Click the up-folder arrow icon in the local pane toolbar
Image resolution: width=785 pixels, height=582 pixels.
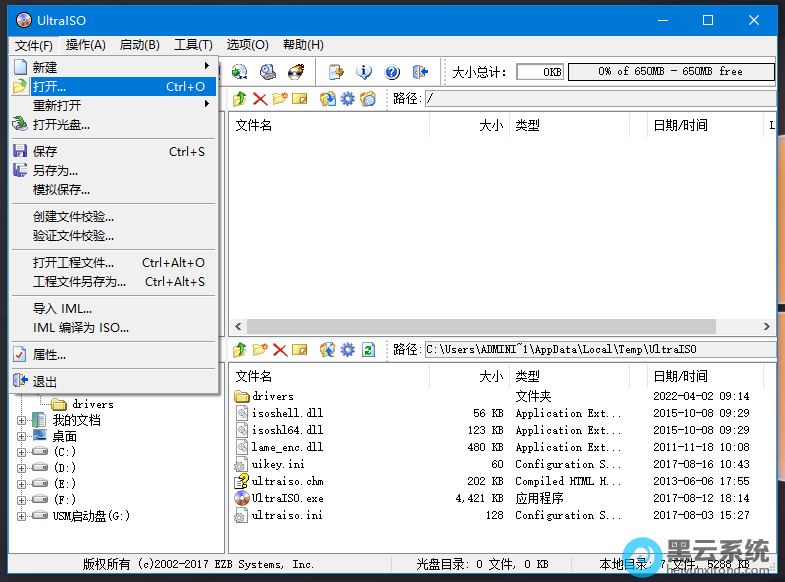pyautogui.click(x=239, y=349)
